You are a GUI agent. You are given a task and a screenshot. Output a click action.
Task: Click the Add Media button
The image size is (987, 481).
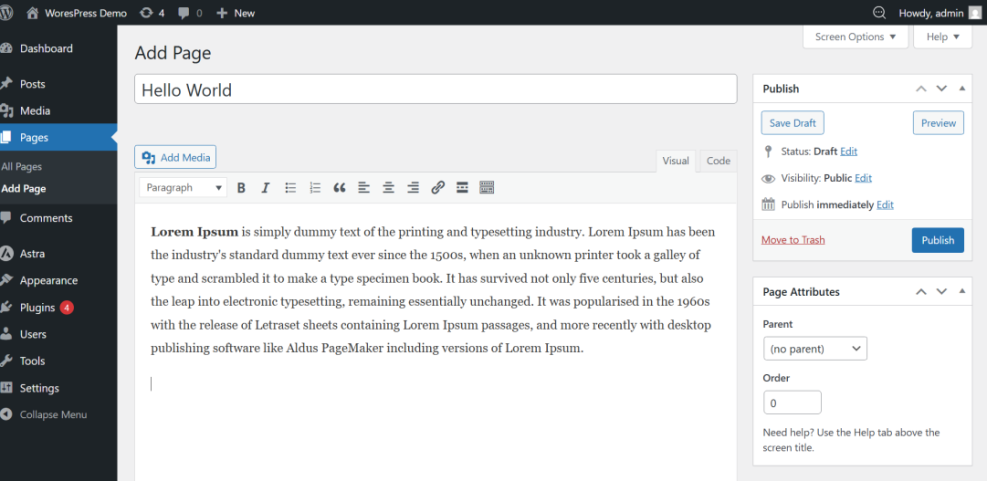(175, 157)
